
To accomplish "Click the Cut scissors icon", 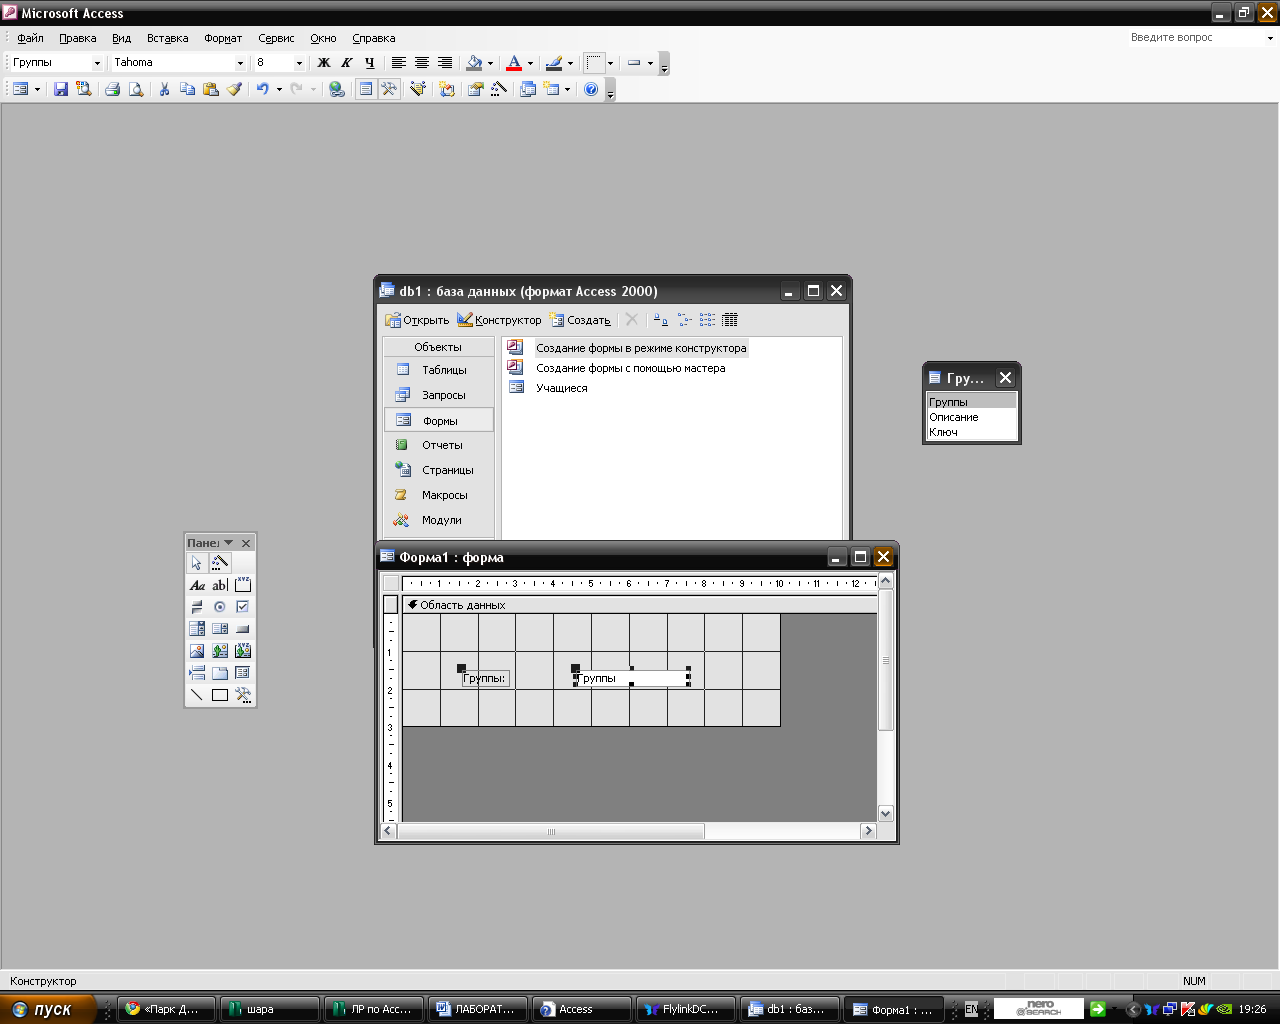I will pyautogui.click(x=164, y=89).
